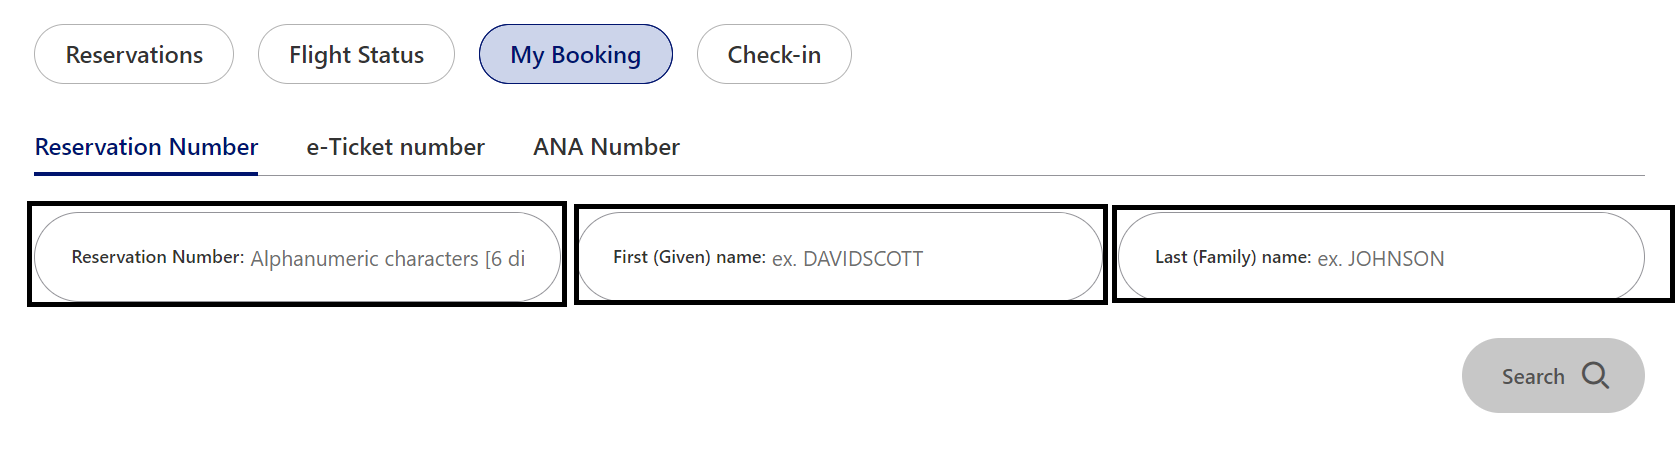Switch to the Flight Status section

(356, 54)
